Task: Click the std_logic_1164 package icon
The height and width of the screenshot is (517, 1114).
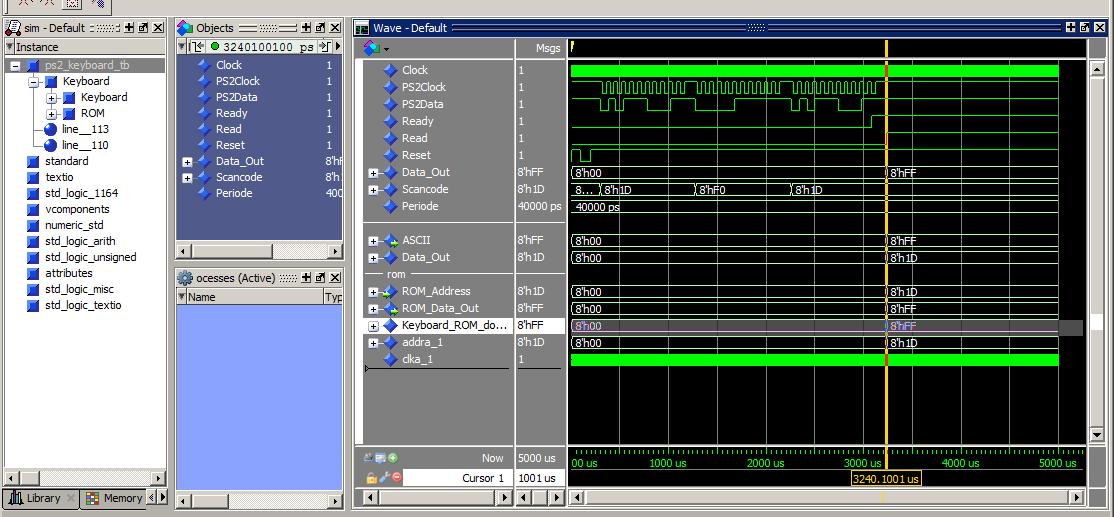Action: pos(33,193)
